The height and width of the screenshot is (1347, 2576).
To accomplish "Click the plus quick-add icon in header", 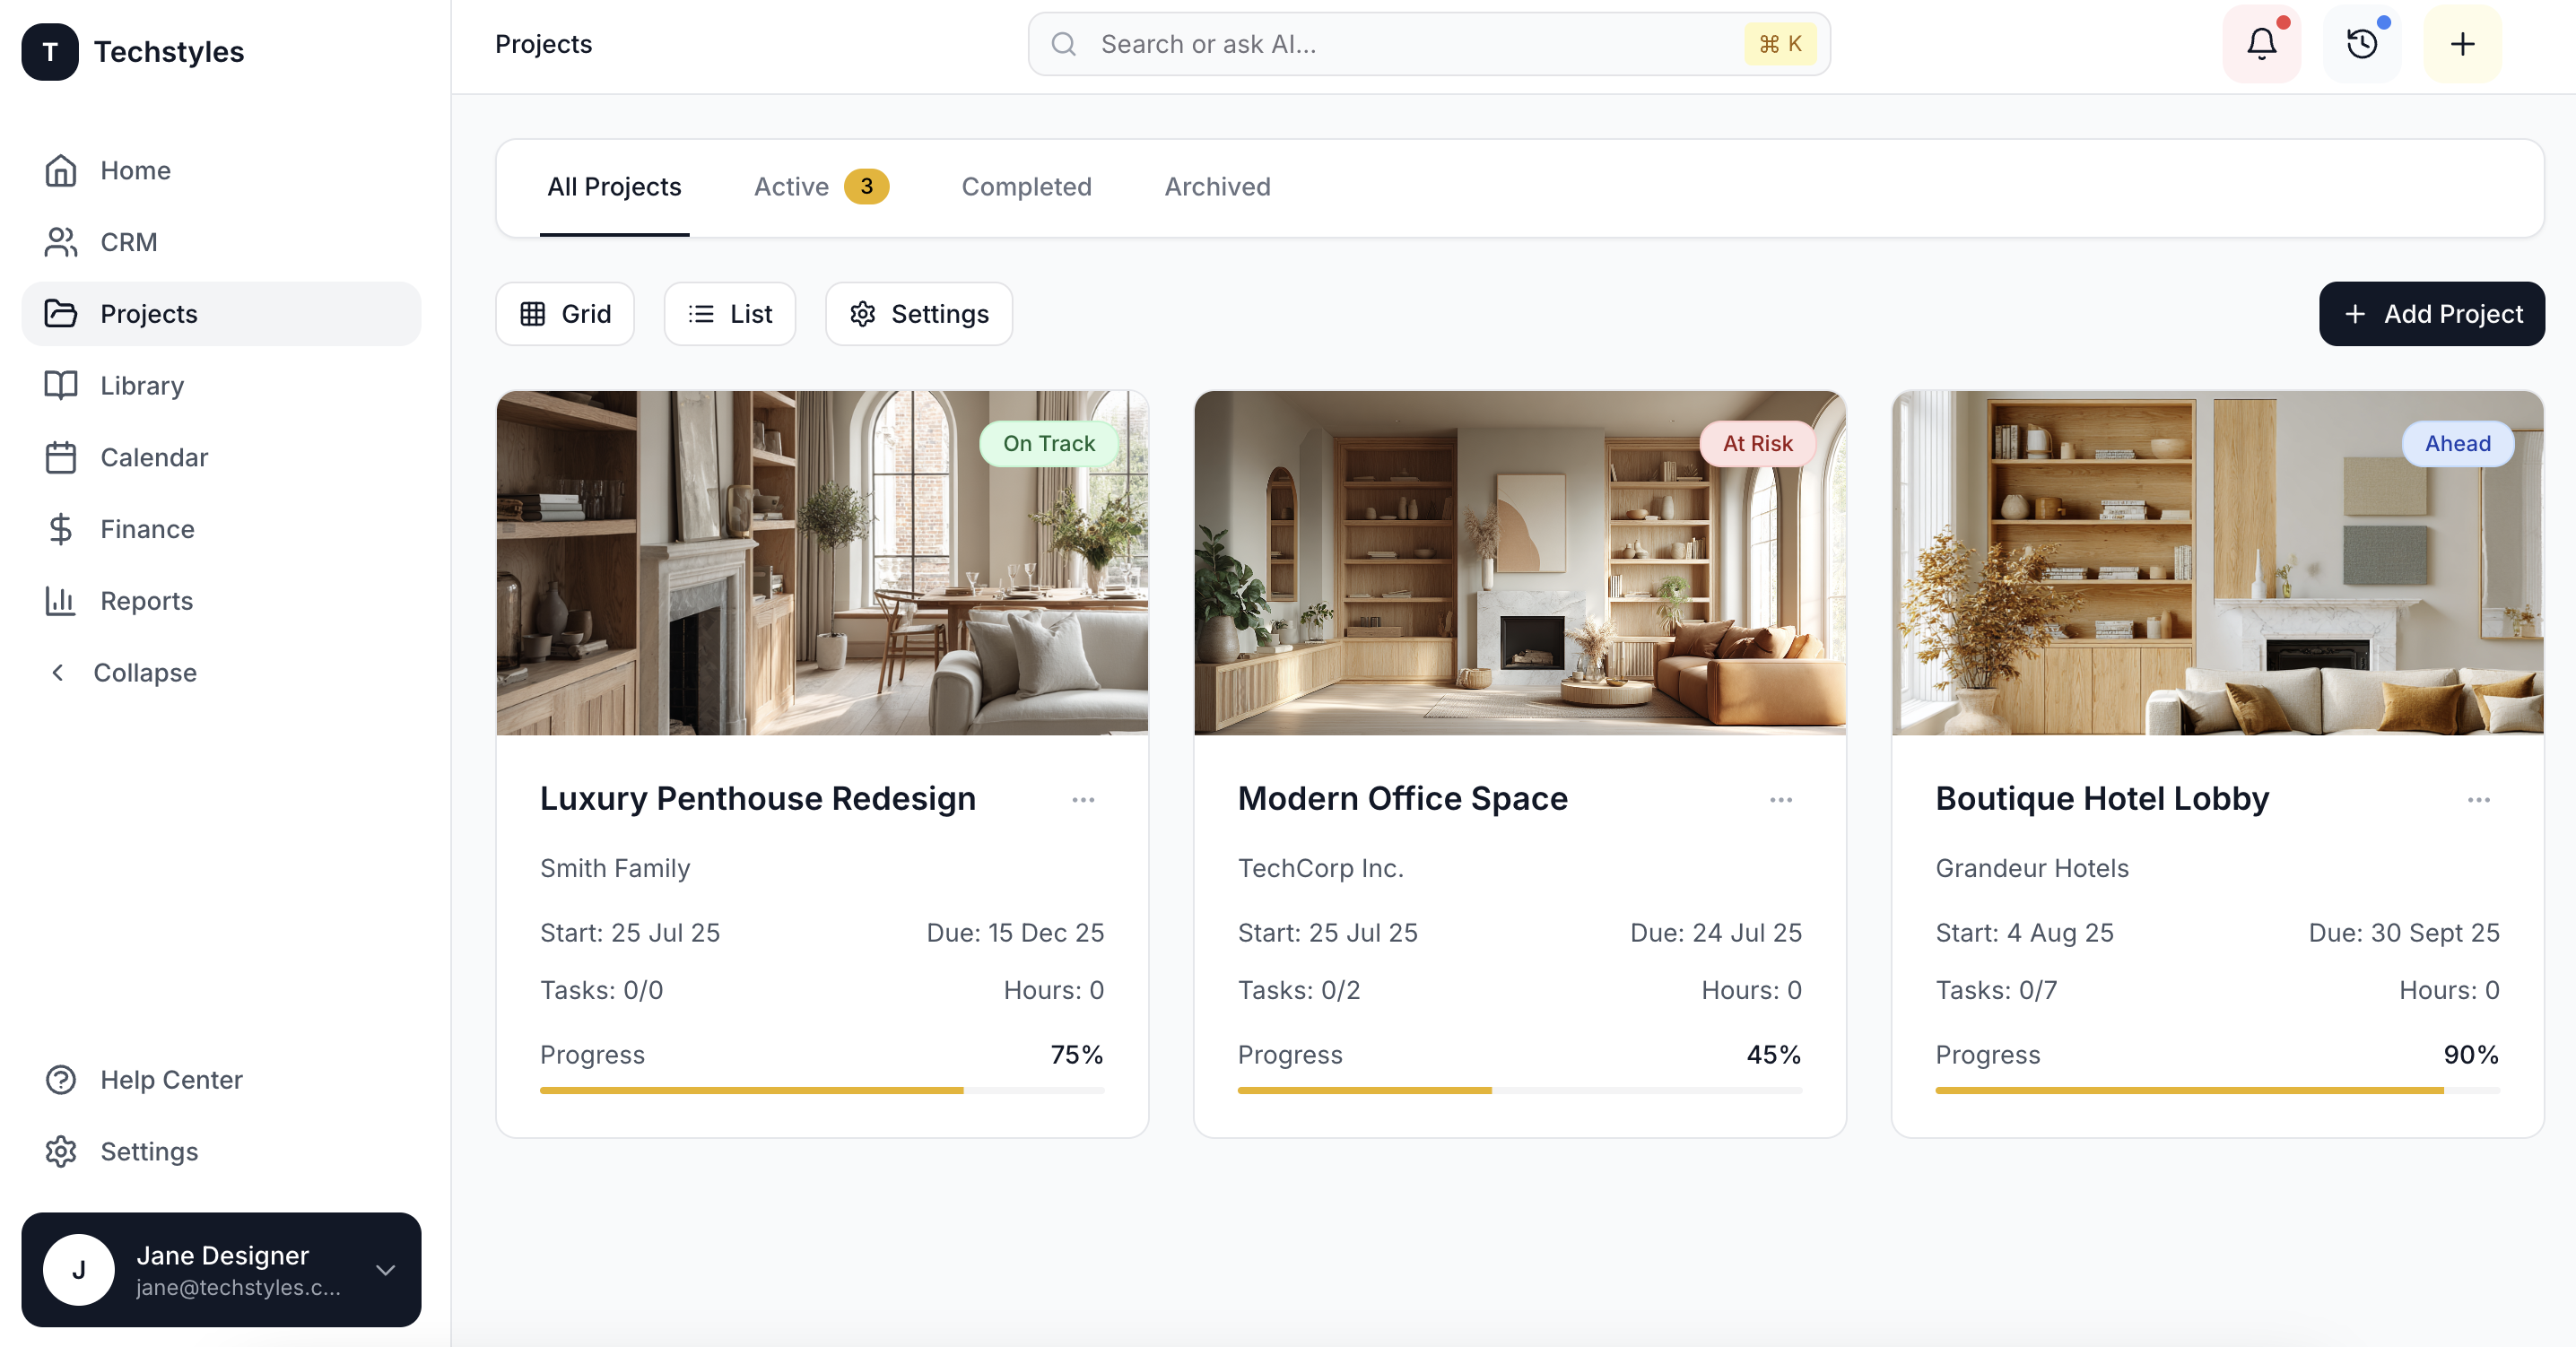I will (x=2462, y=44).
